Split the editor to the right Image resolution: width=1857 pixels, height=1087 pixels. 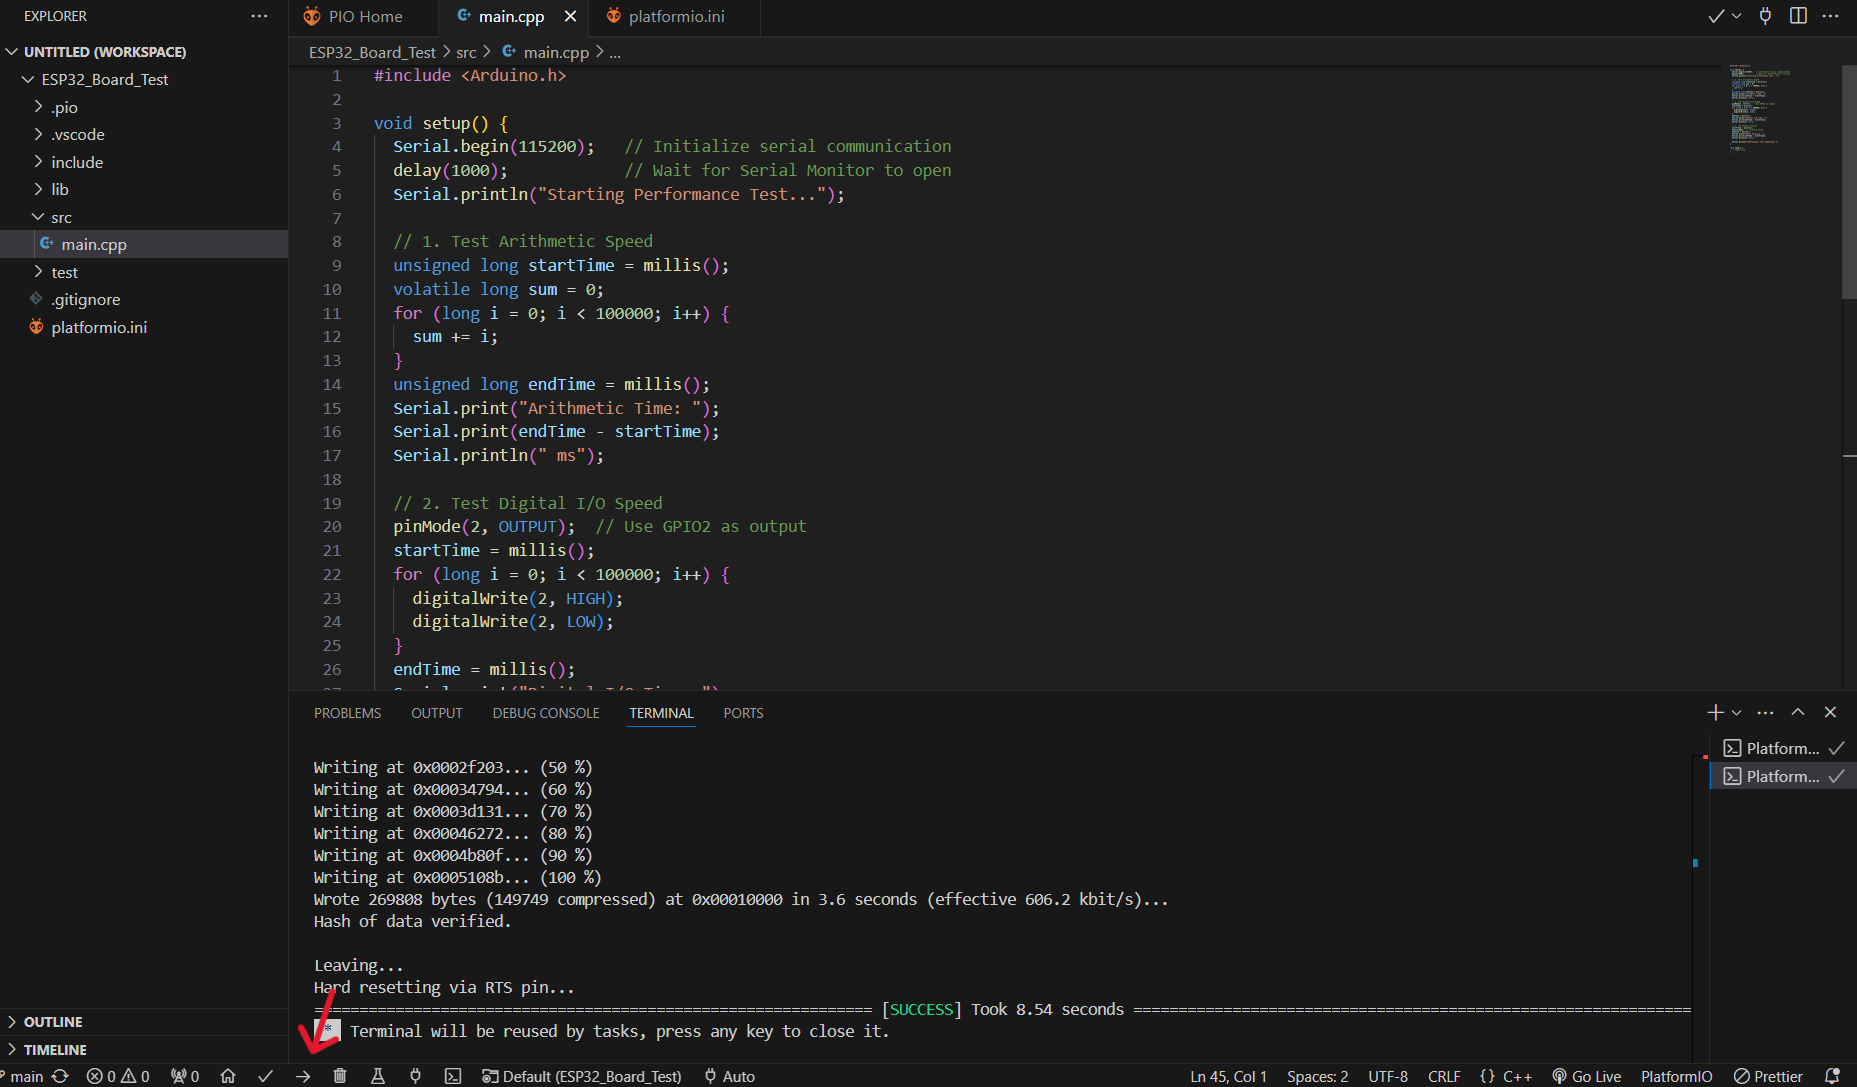tap(1798, 16)
